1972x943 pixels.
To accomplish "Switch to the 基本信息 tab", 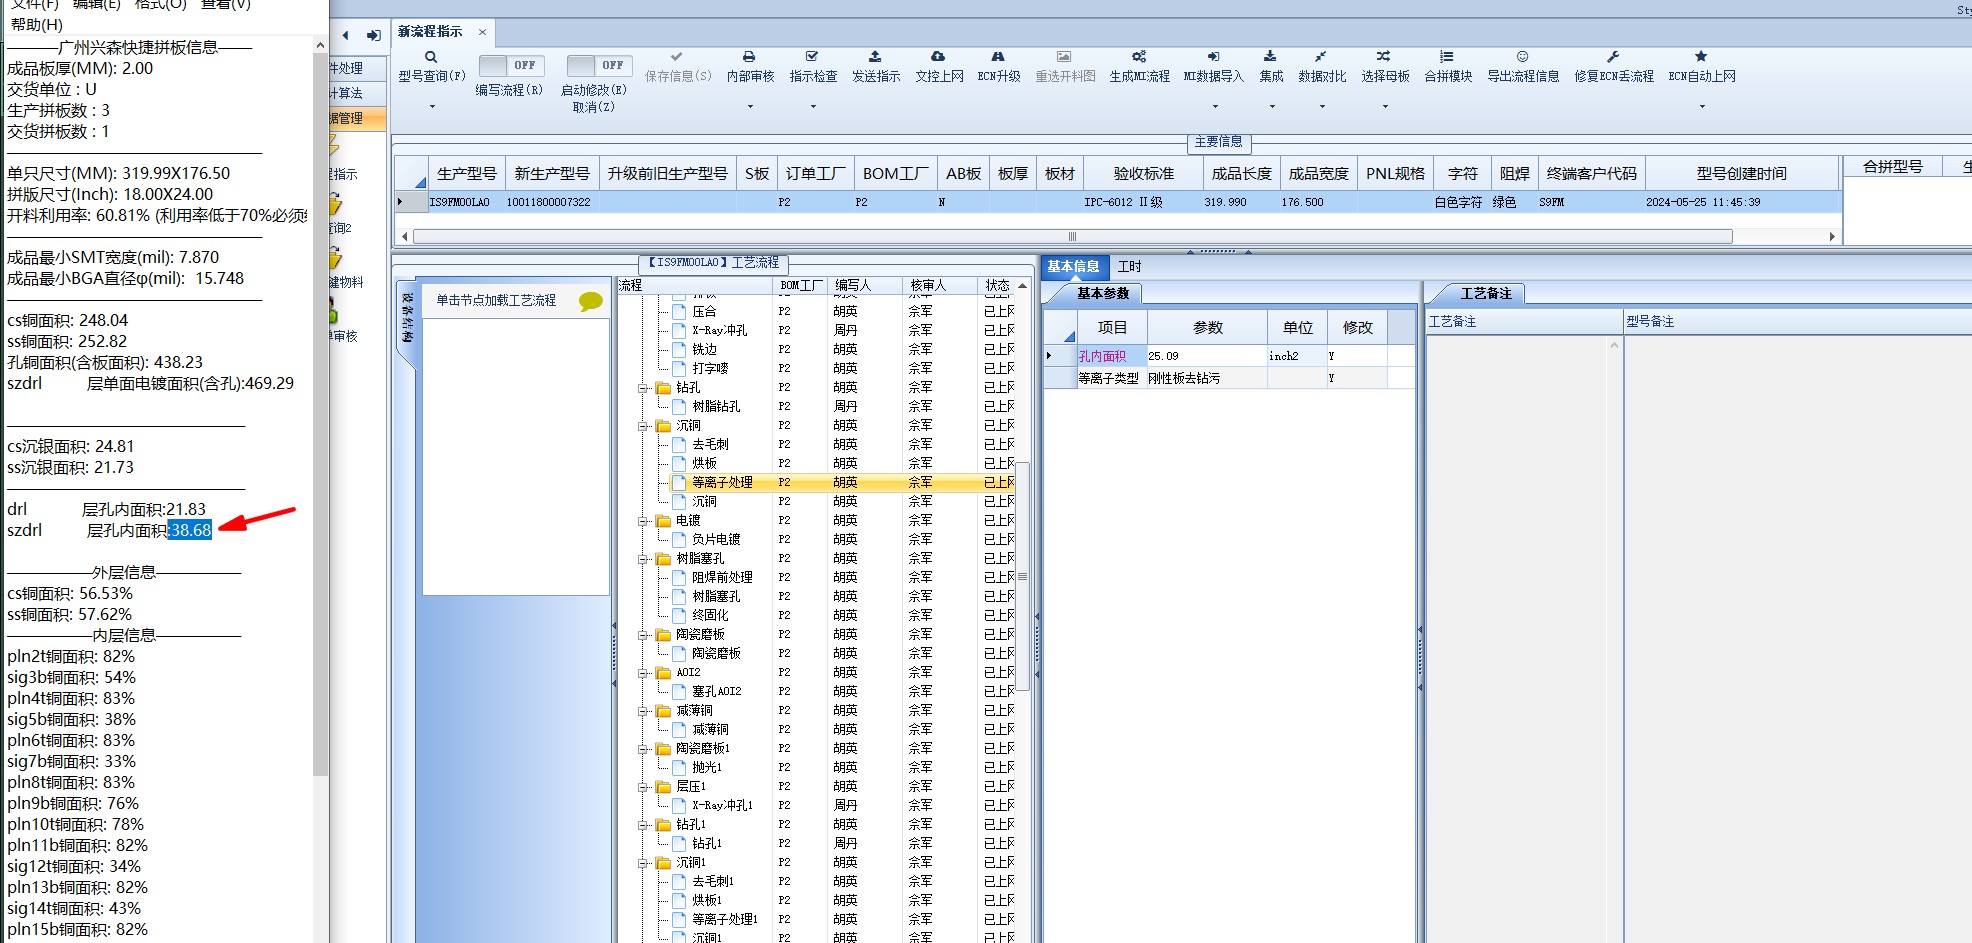I will pyautogui.click(x=1073, y=266).
